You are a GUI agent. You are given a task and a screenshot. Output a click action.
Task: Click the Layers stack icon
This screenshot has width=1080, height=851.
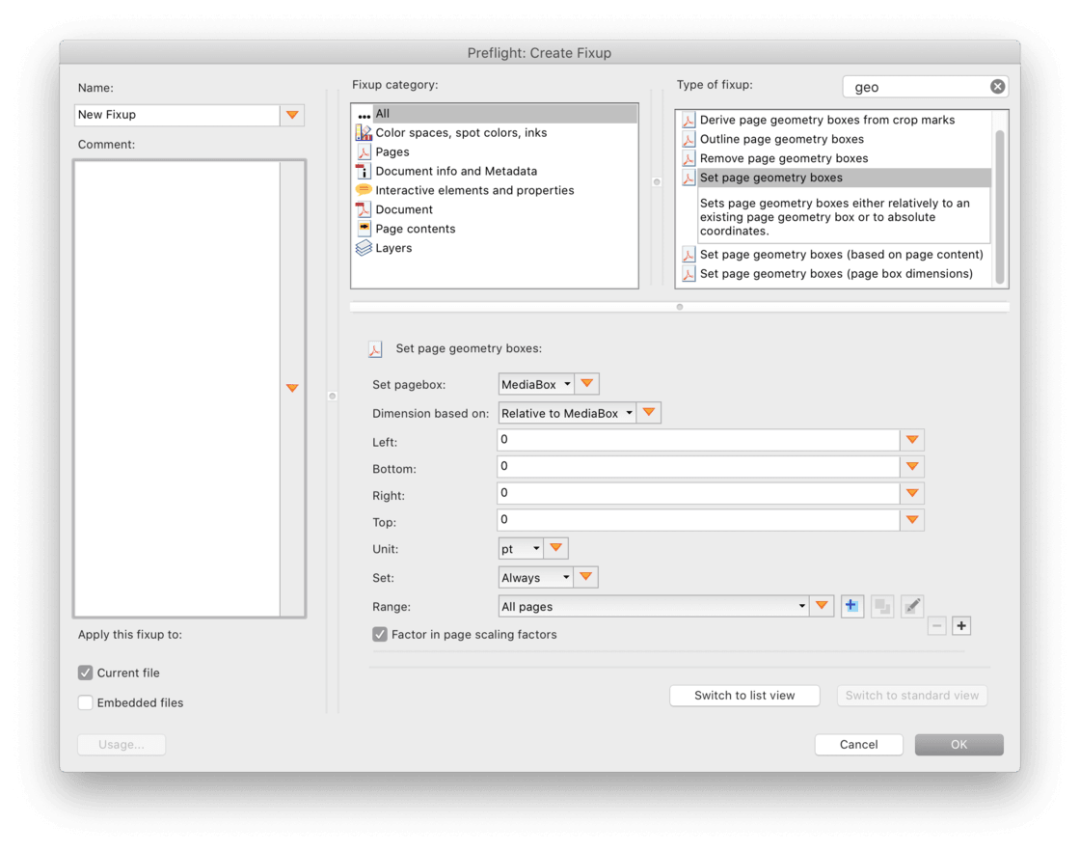click(364, 248)
